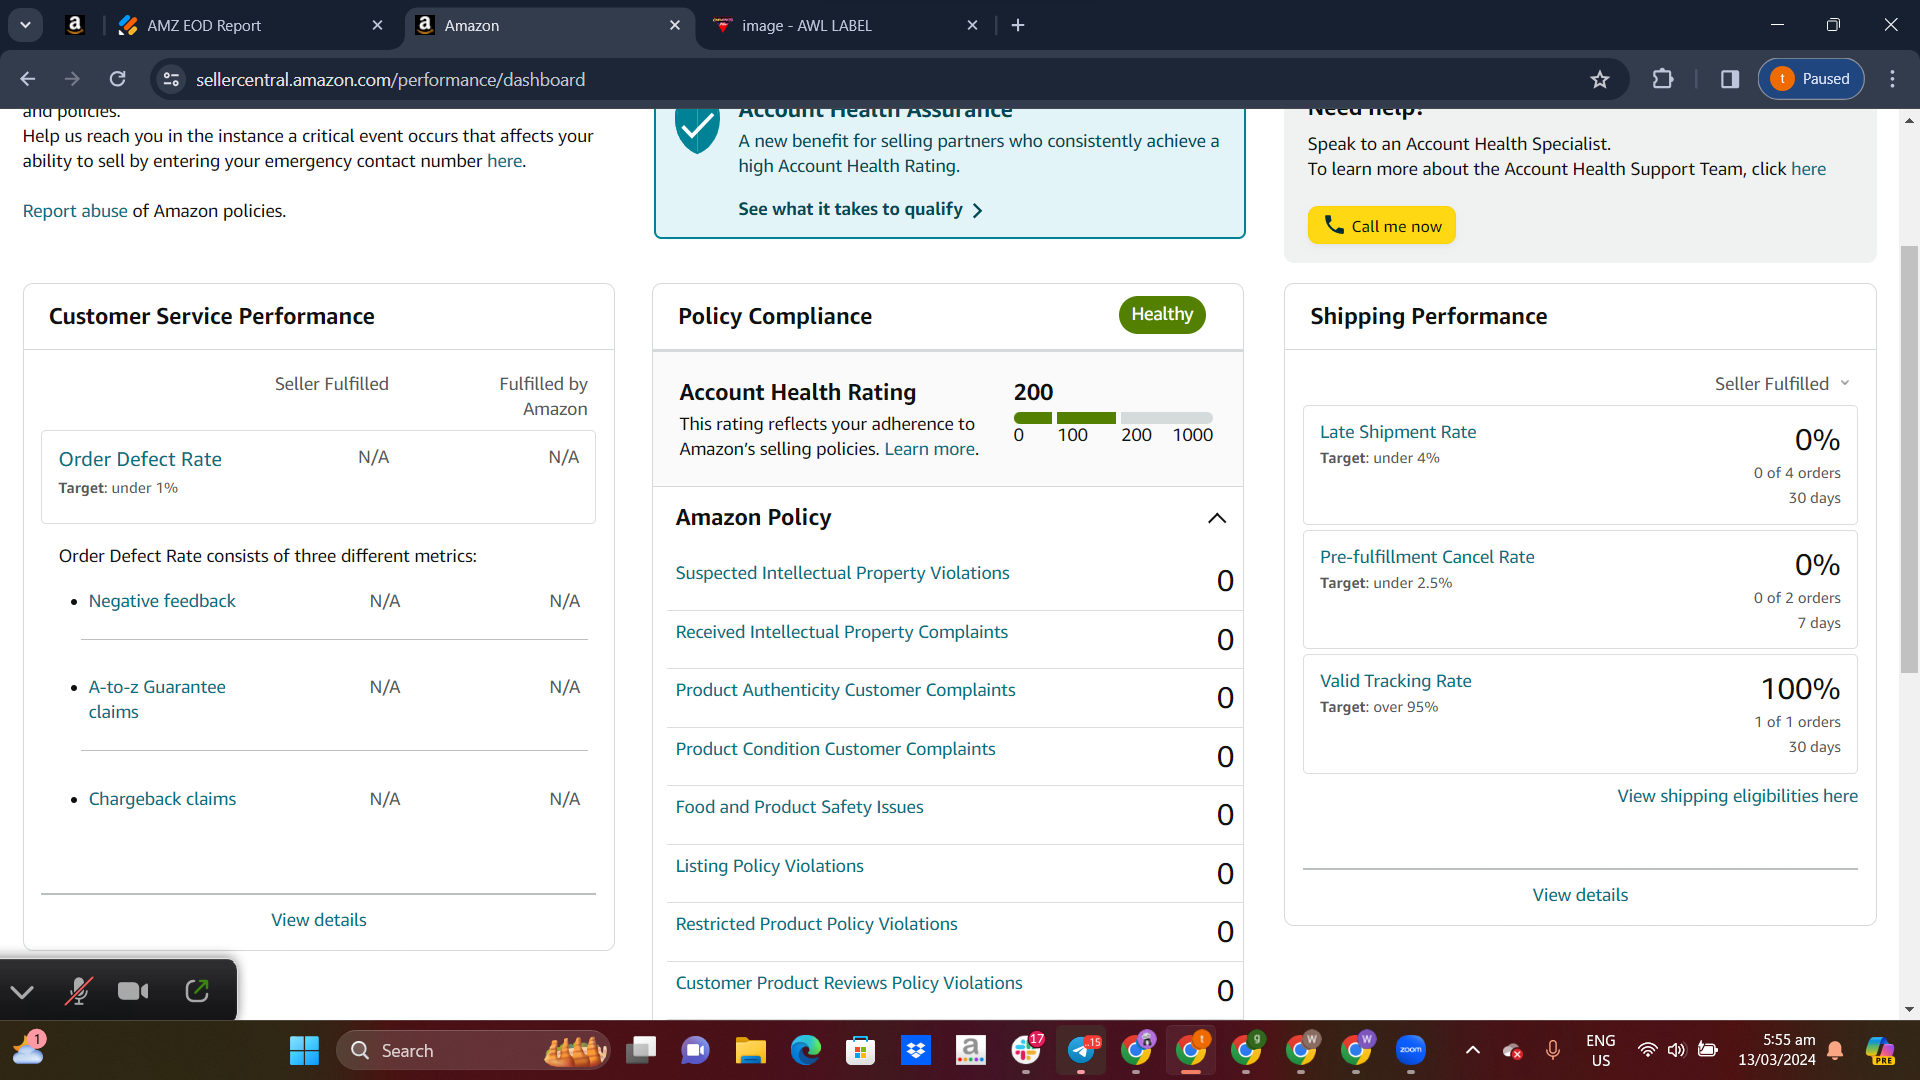1920x1080 pixels.
Task: Open the Chrome tab search dropdown
Action: point(25,25)
